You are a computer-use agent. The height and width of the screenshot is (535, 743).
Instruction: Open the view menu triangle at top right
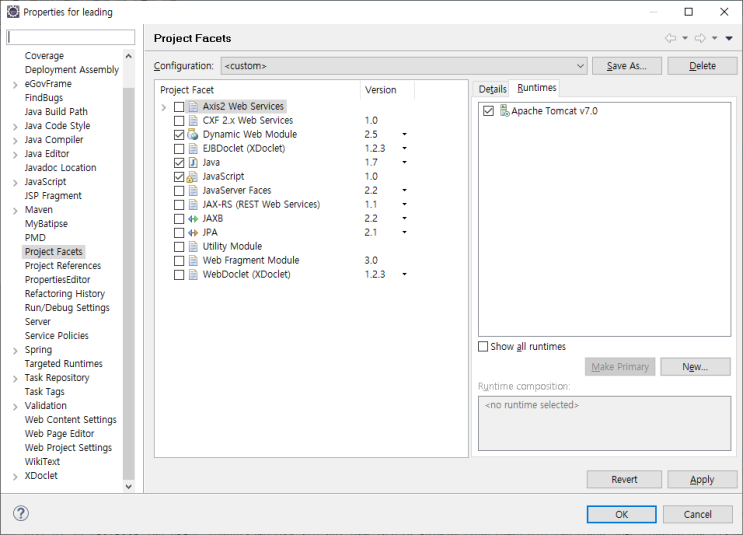coord(729,38)
